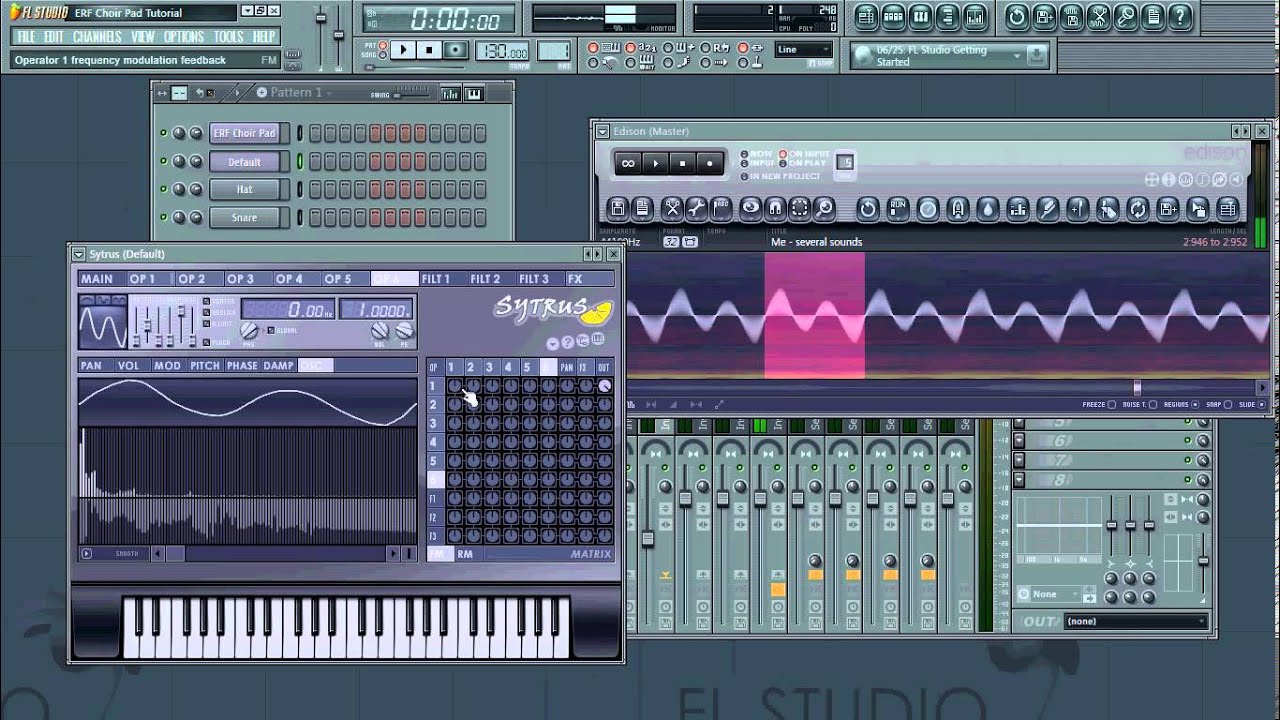Click Edison's undo arrow icon
Viewport: 1280px width, 720px height.
click(868, 208)
